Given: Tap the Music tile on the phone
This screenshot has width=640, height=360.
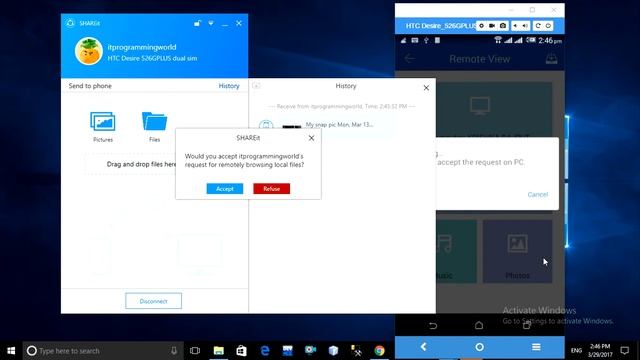Looking at the screenshot, I should point(456,251).
